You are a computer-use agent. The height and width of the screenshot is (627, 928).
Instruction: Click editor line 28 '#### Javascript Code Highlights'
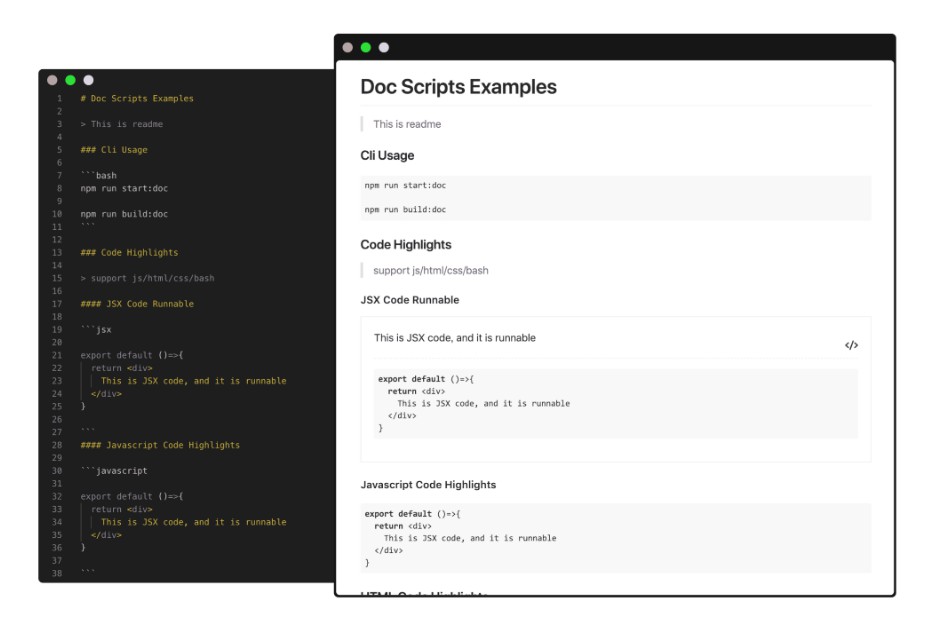pyautogui.click(x=160, y=445)
